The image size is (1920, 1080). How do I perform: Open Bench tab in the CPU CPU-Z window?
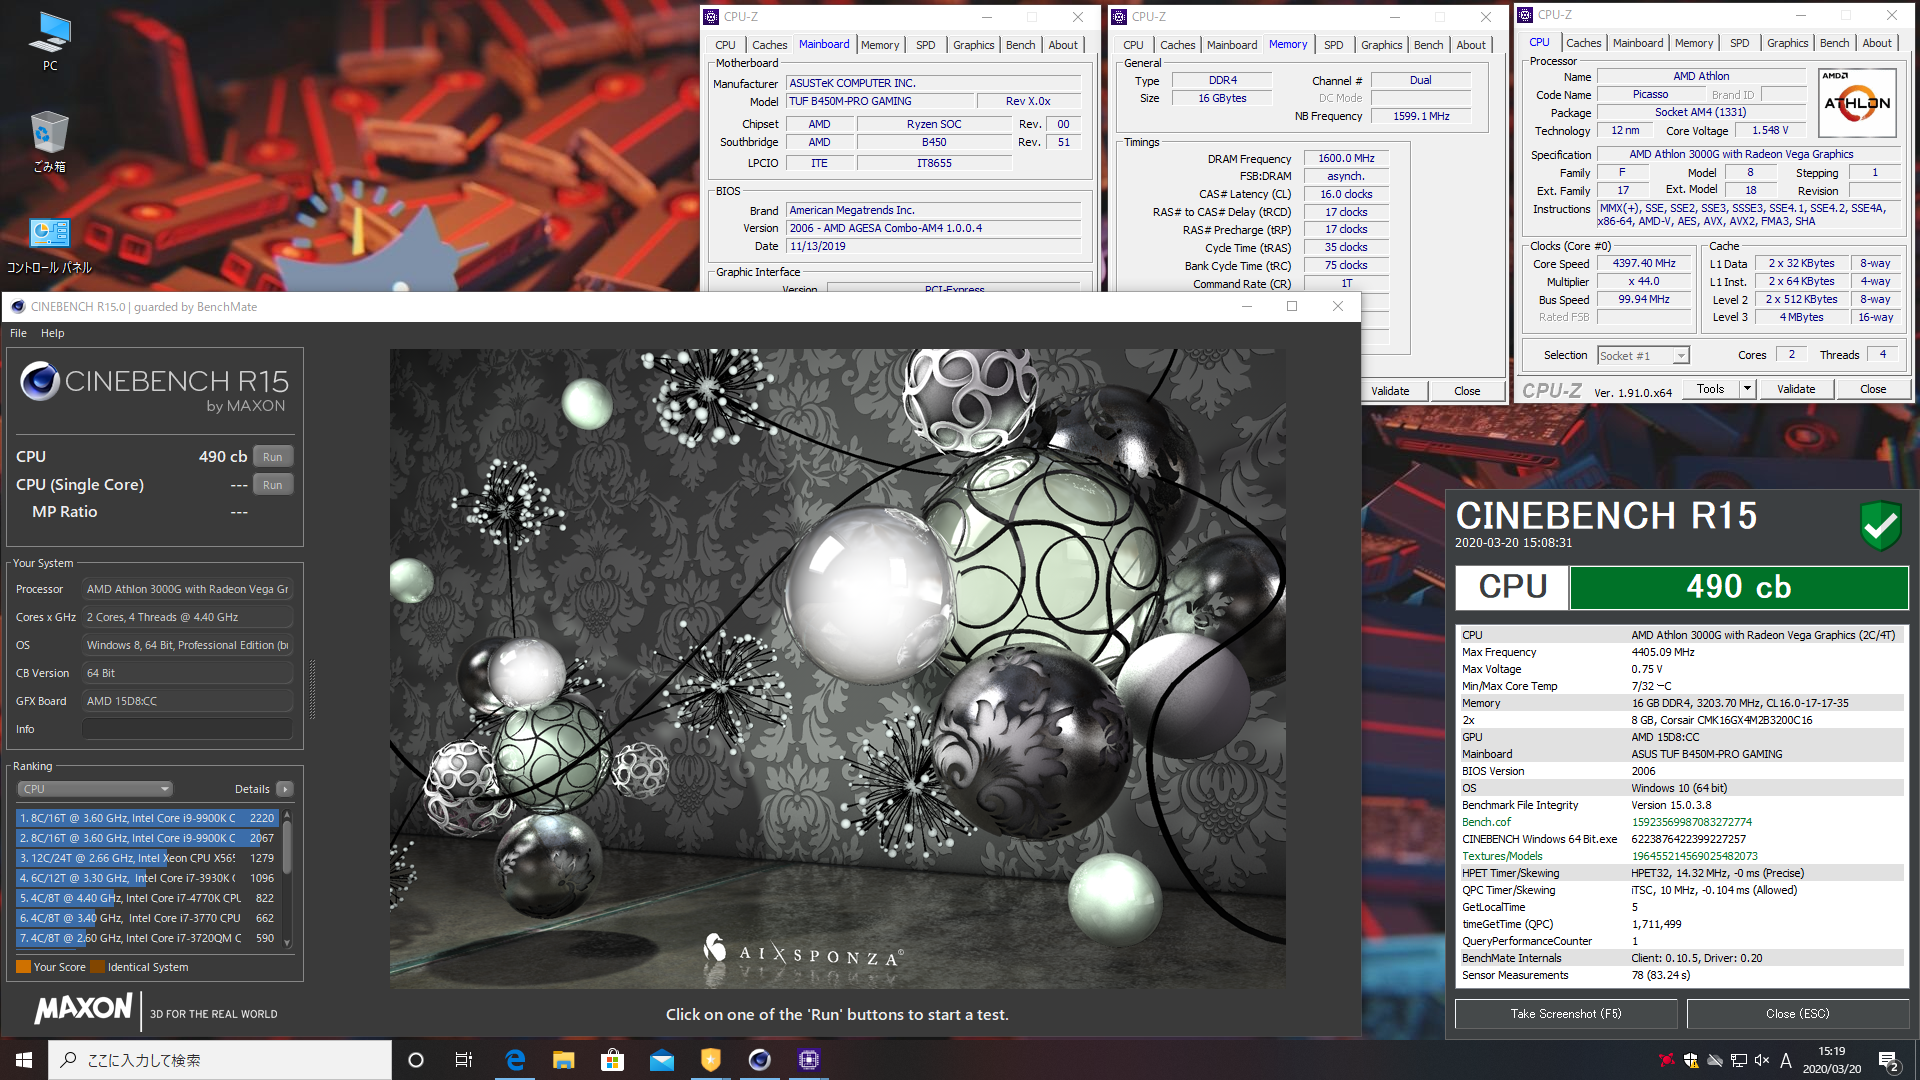[1834, 43]
